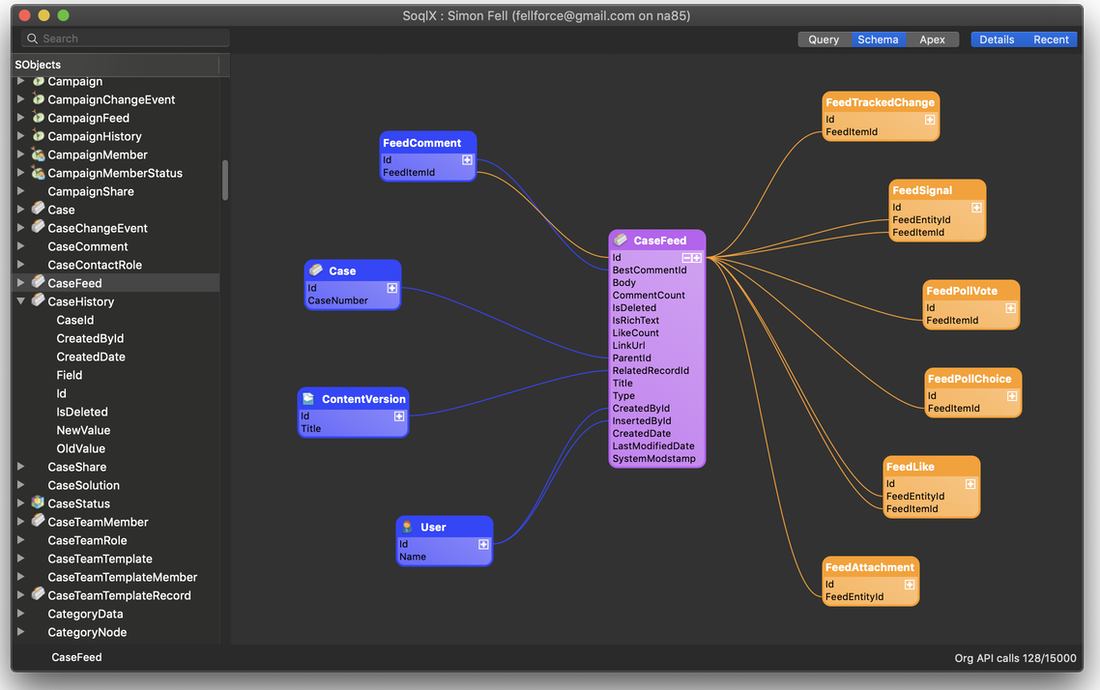Click the CampaignFeed flagged icon in the sidebar

tap(37, 117)
